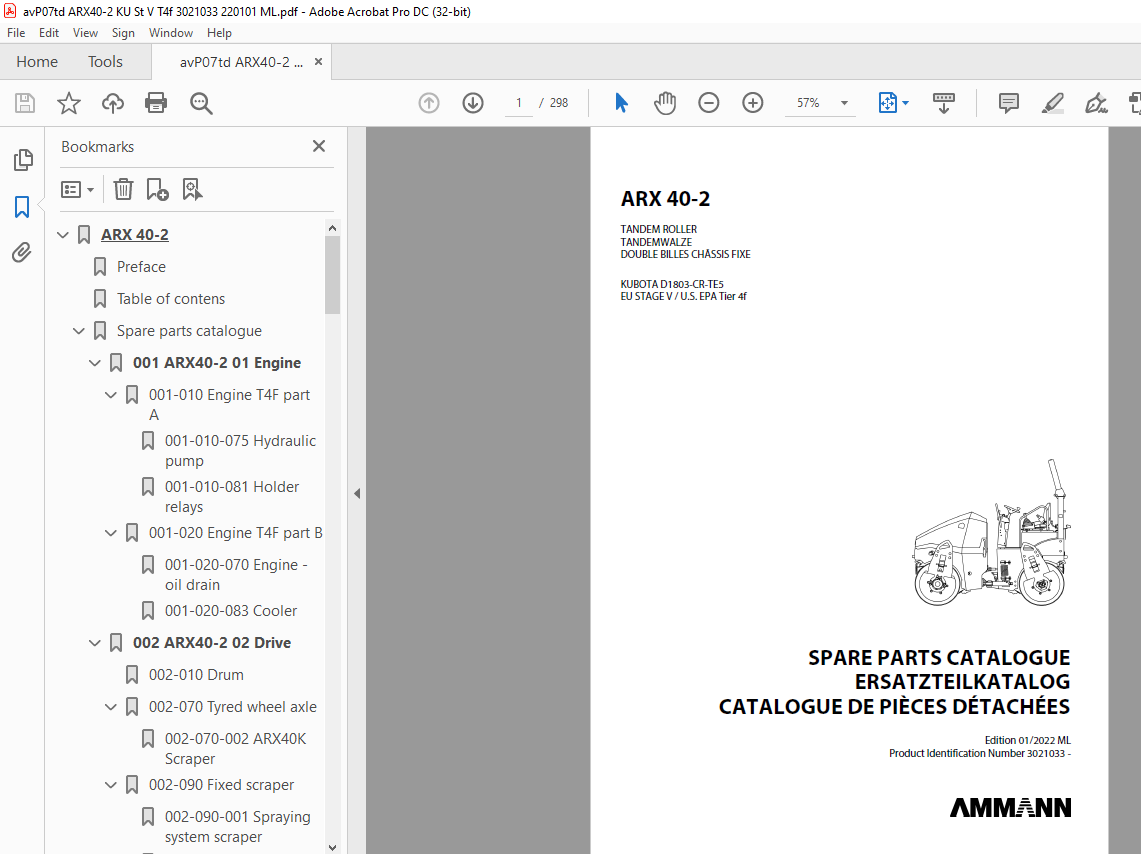Open 001-010-081 Holder relays bookmark
1141x854 pixels.
231,497
